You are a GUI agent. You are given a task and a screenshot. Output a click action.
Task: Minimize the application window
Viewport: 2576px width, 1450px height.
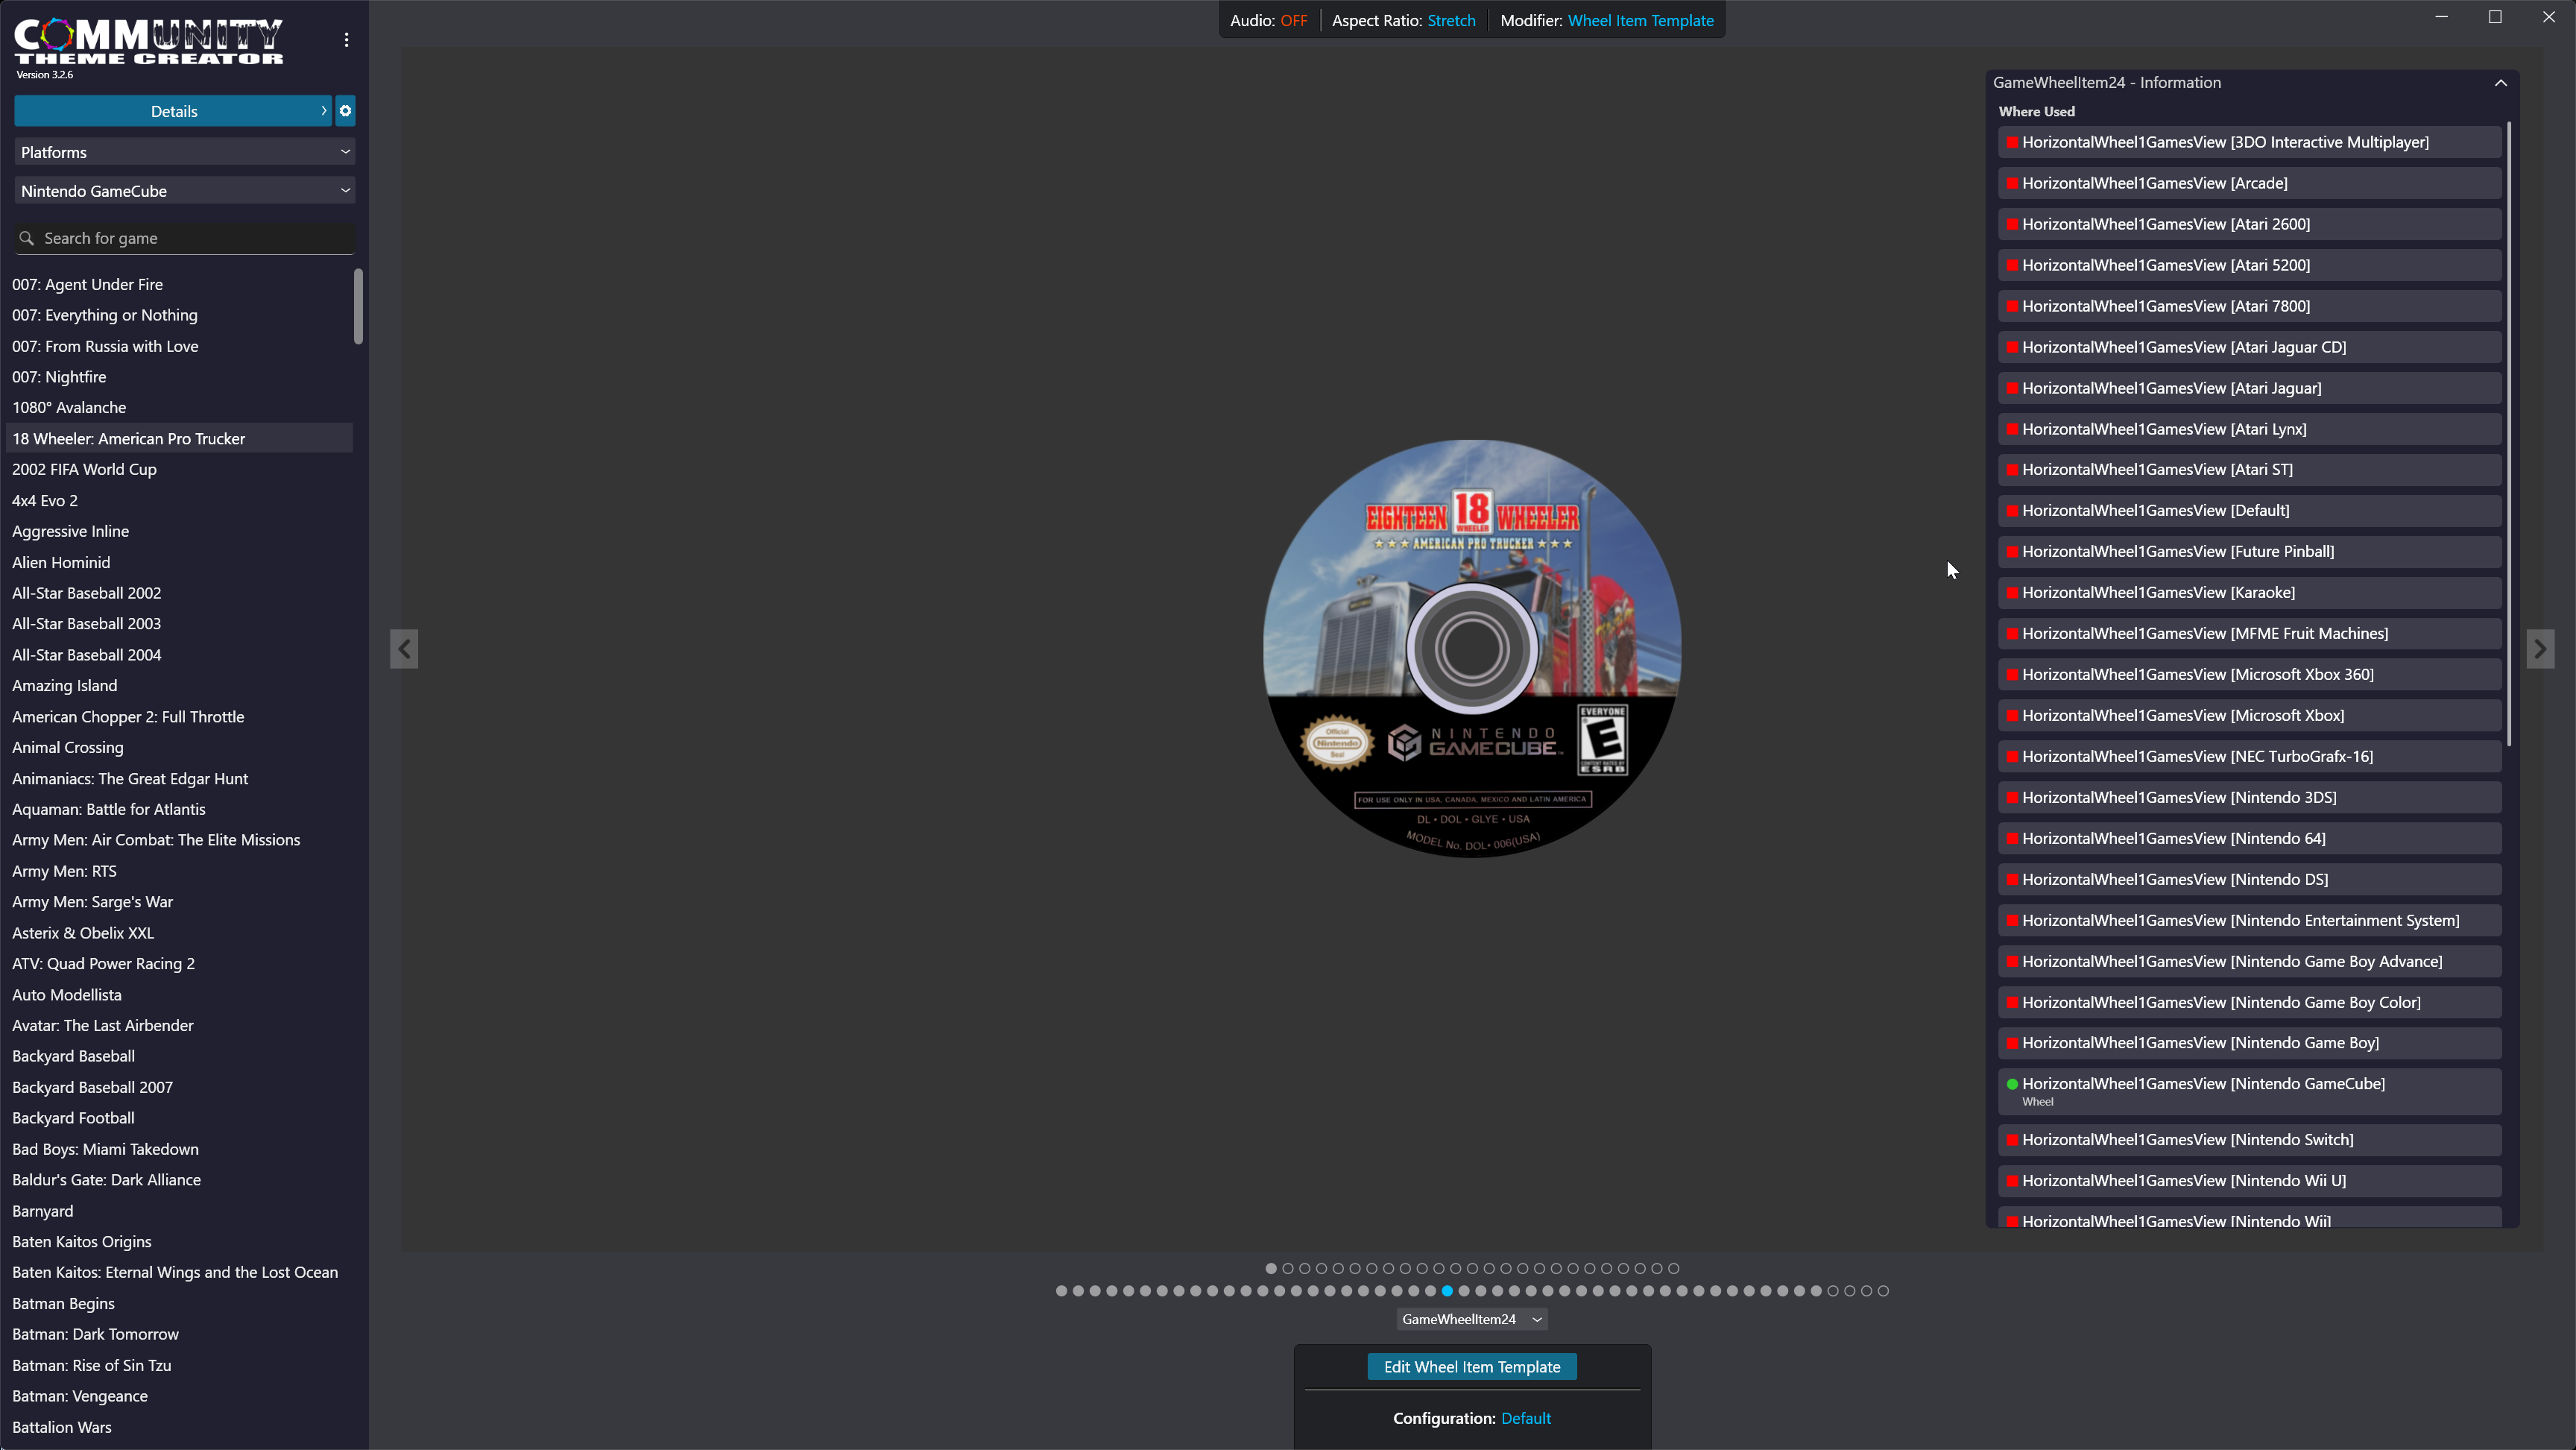(2441, 17)
